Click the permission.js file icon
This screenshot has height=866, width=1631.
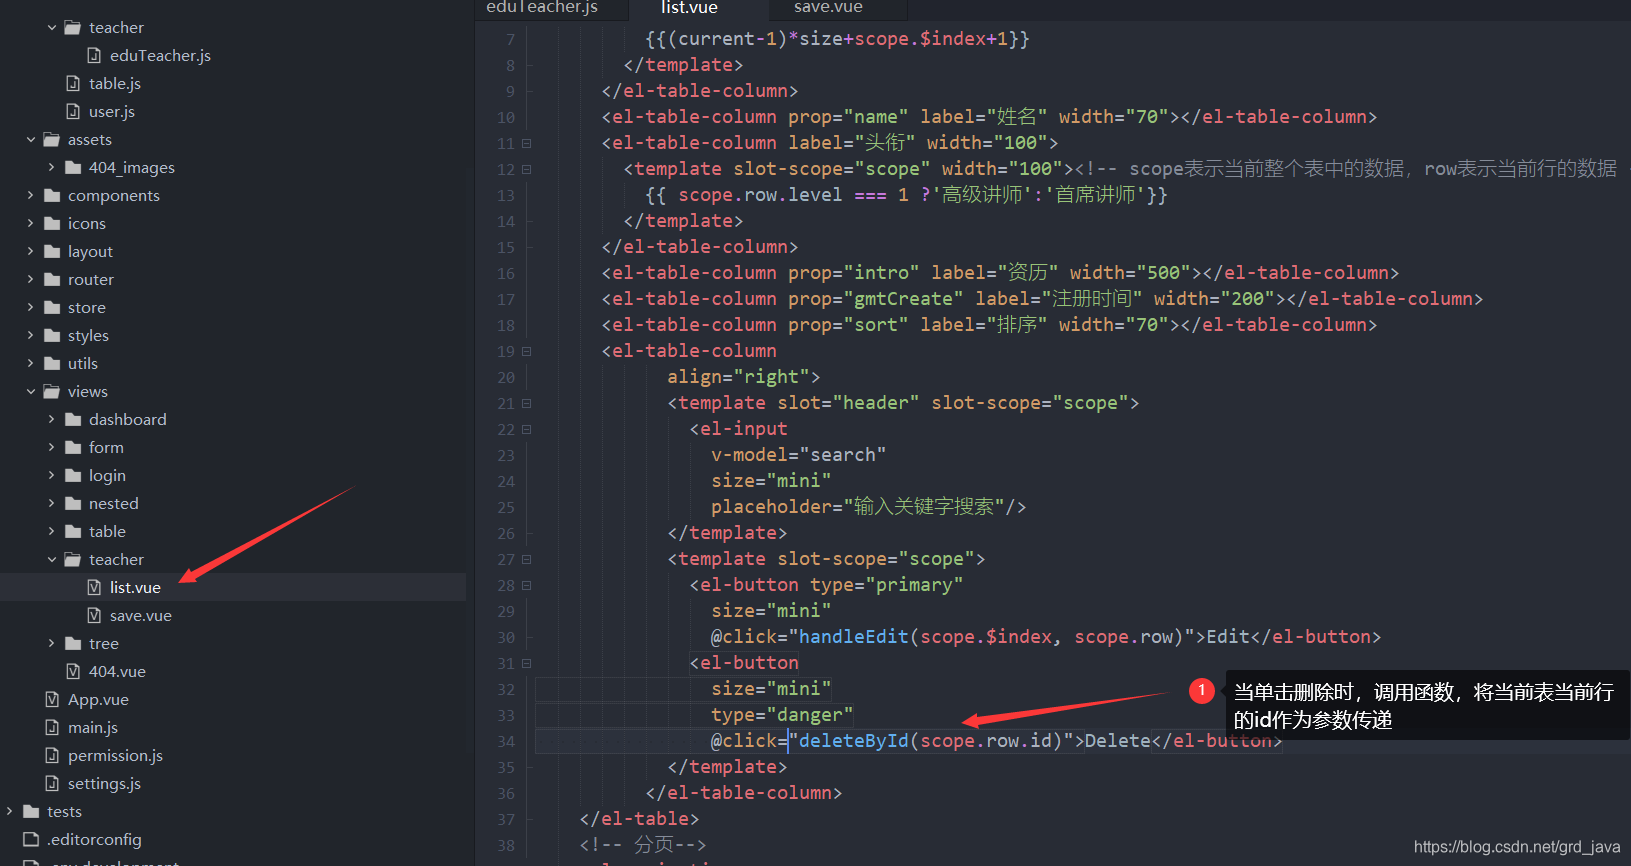coord(52,756)
